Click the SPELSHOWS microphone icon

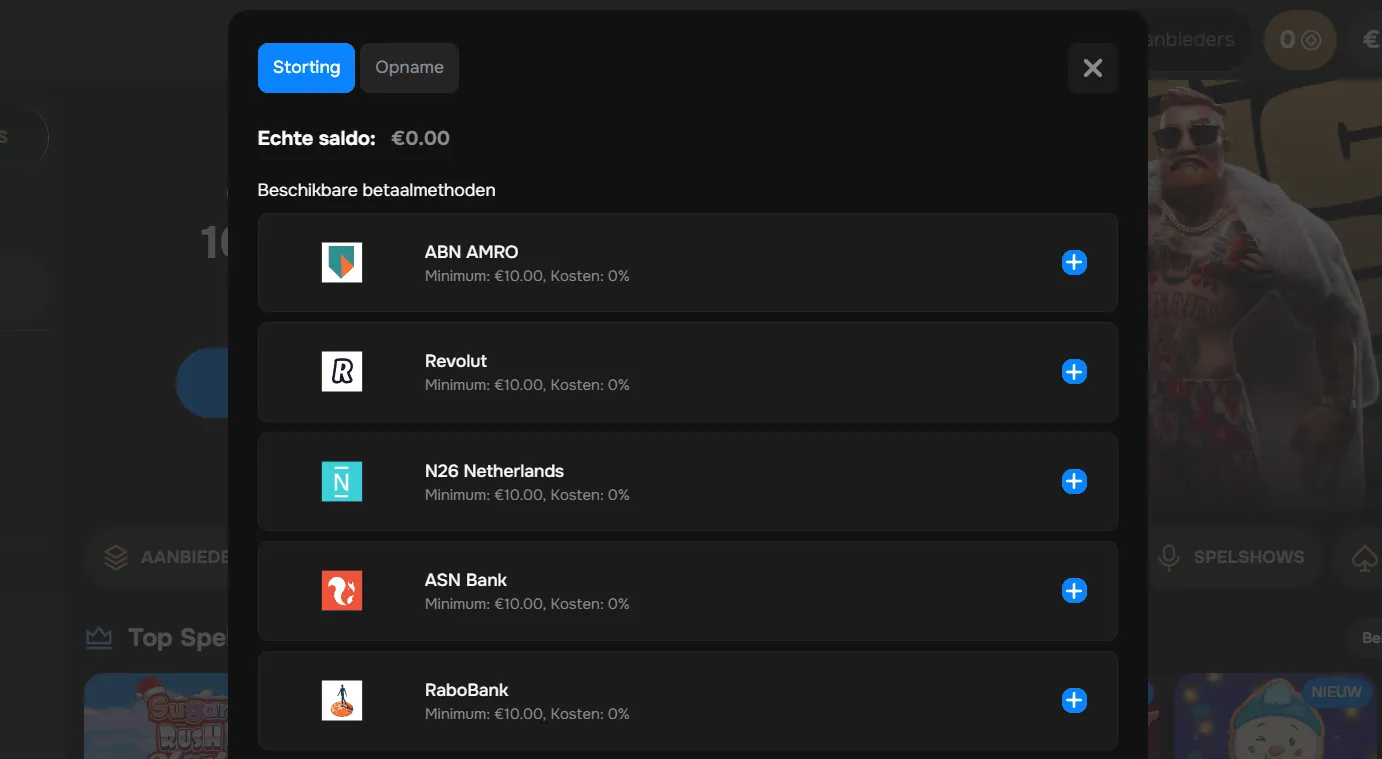(1170, 557)
